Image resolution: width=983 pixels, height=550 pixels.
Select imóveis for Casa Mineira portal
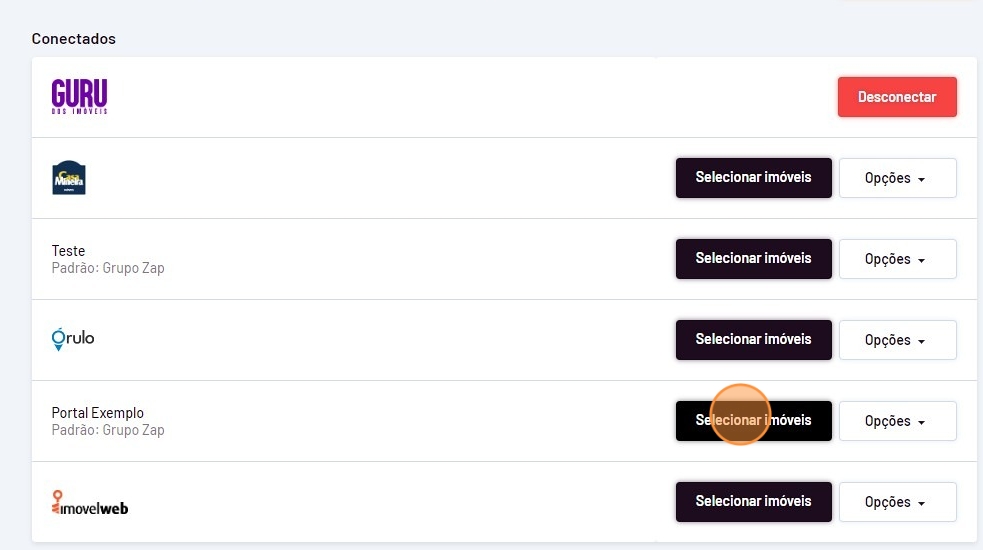click(x=753, y=178)
